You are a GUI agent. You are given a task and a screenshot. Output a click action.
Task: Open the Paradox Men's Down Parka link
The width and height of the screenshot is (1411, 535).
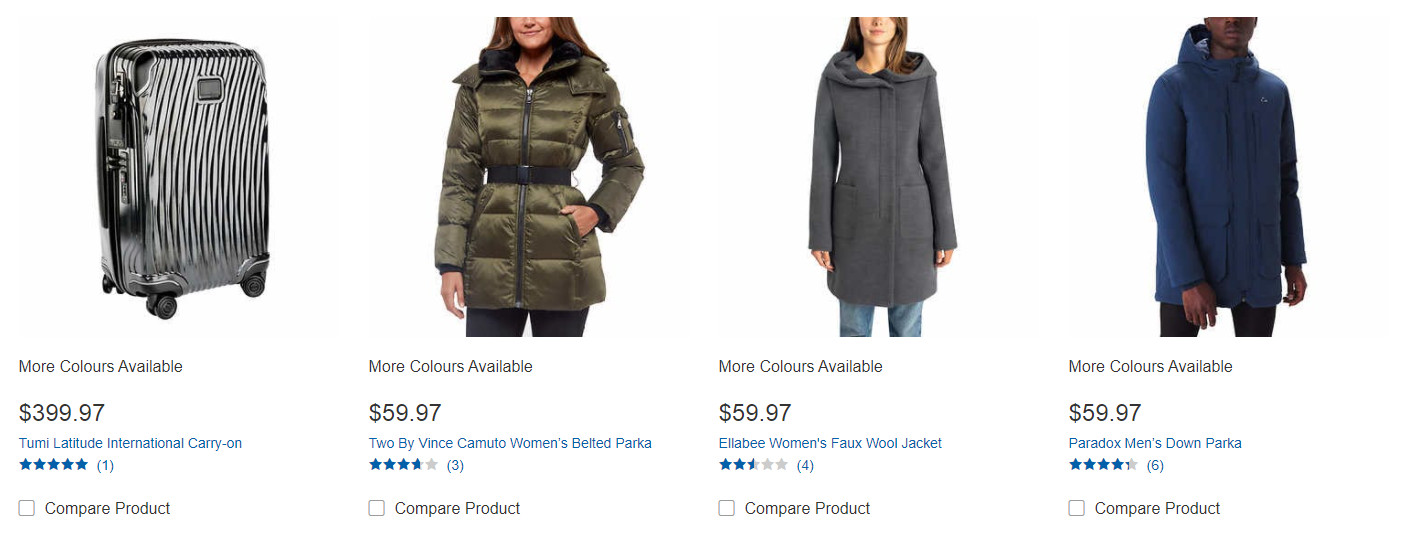click(1155, 443)
